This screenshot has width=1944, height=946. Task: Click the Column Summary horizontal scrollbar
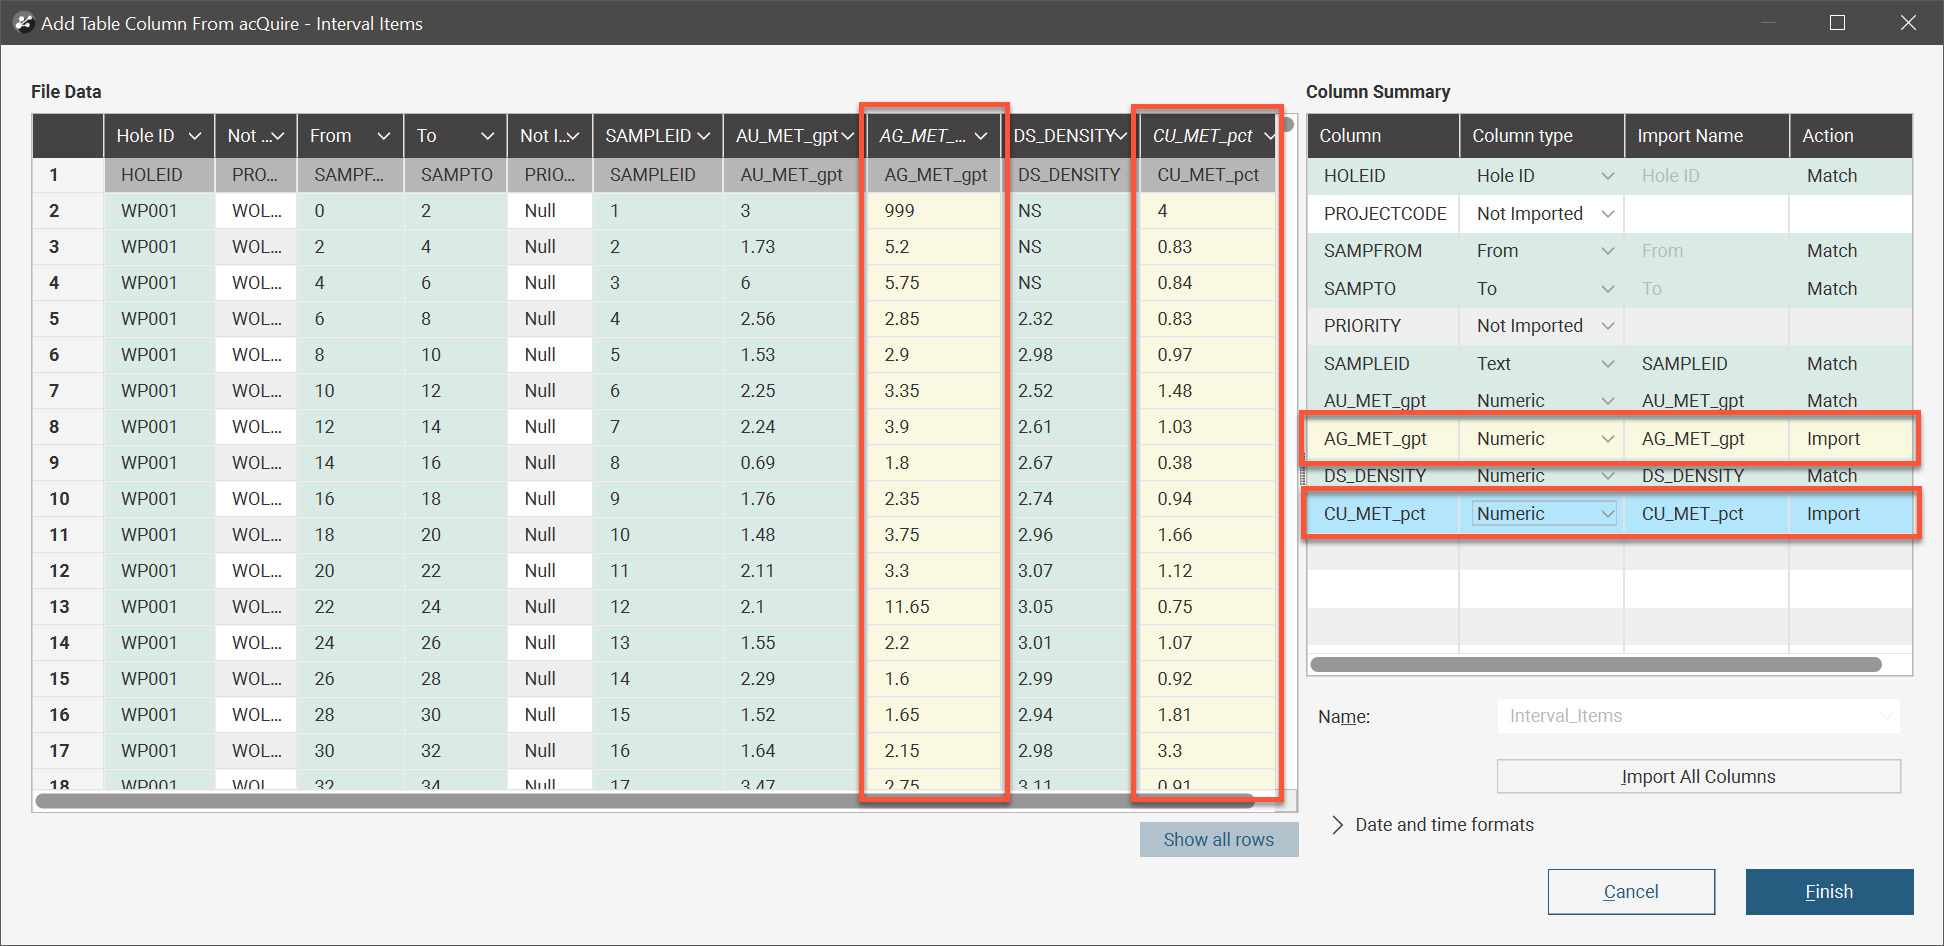coord(1595,665)
